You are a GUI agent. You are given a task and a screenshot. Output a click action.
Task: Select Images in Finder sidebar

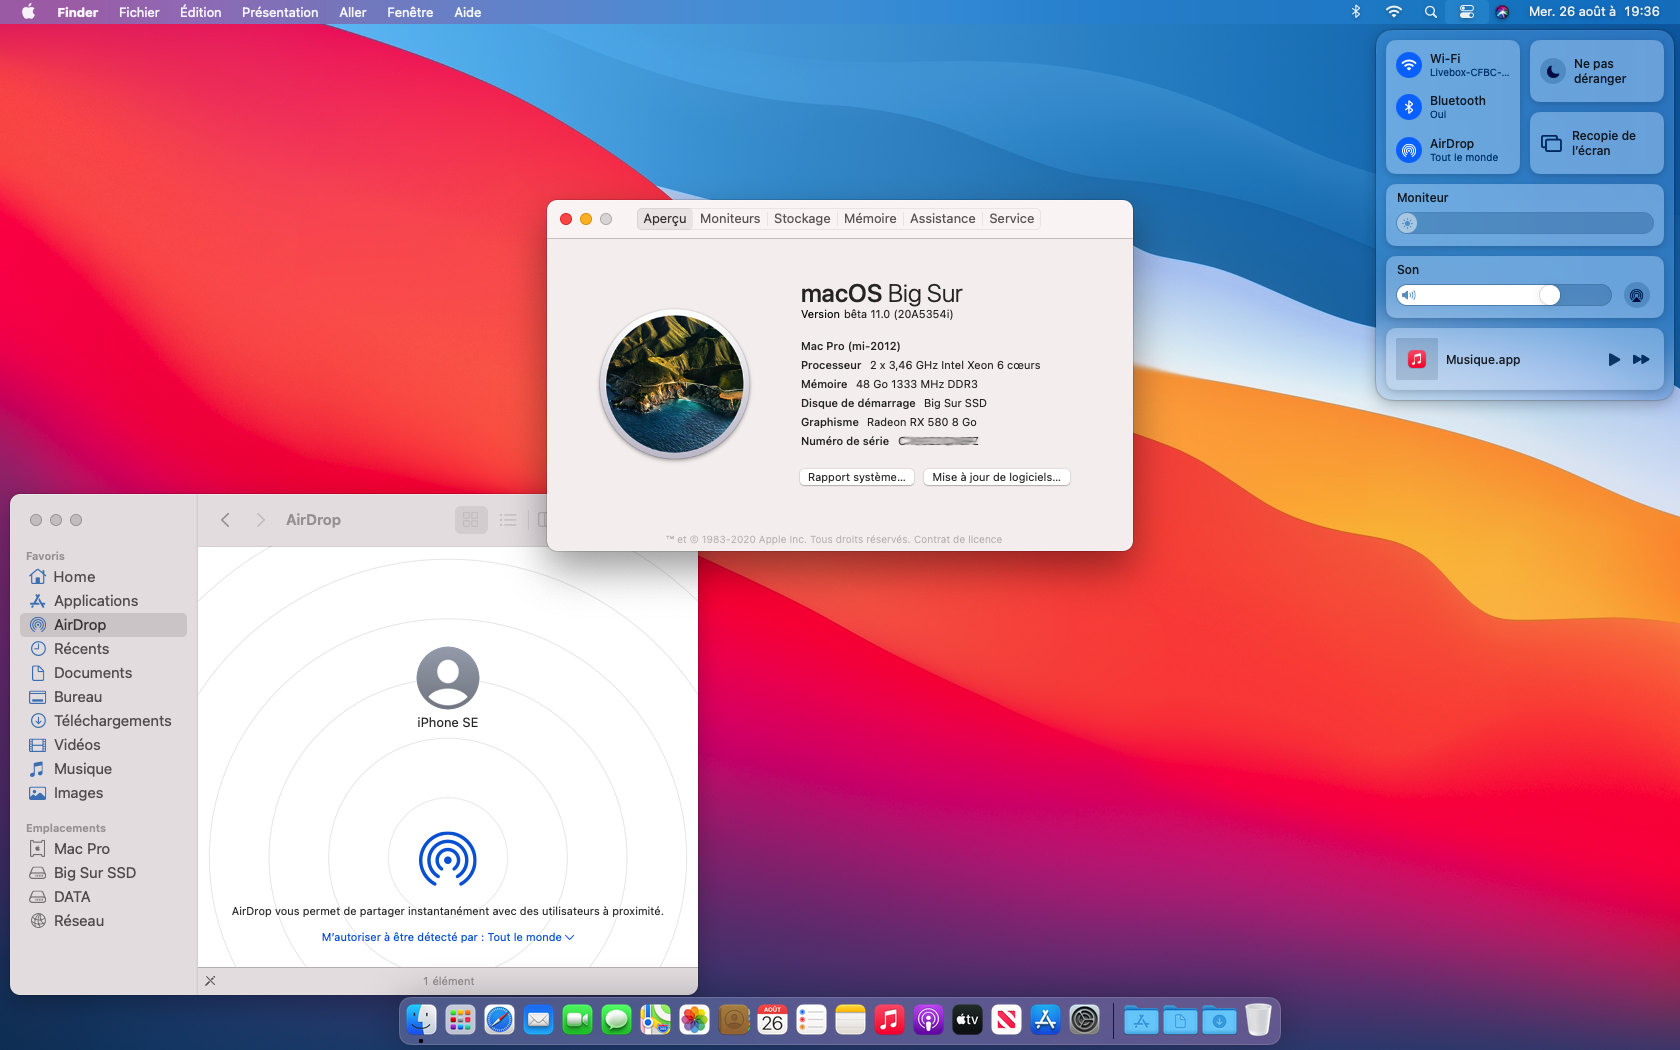point(103,793)
